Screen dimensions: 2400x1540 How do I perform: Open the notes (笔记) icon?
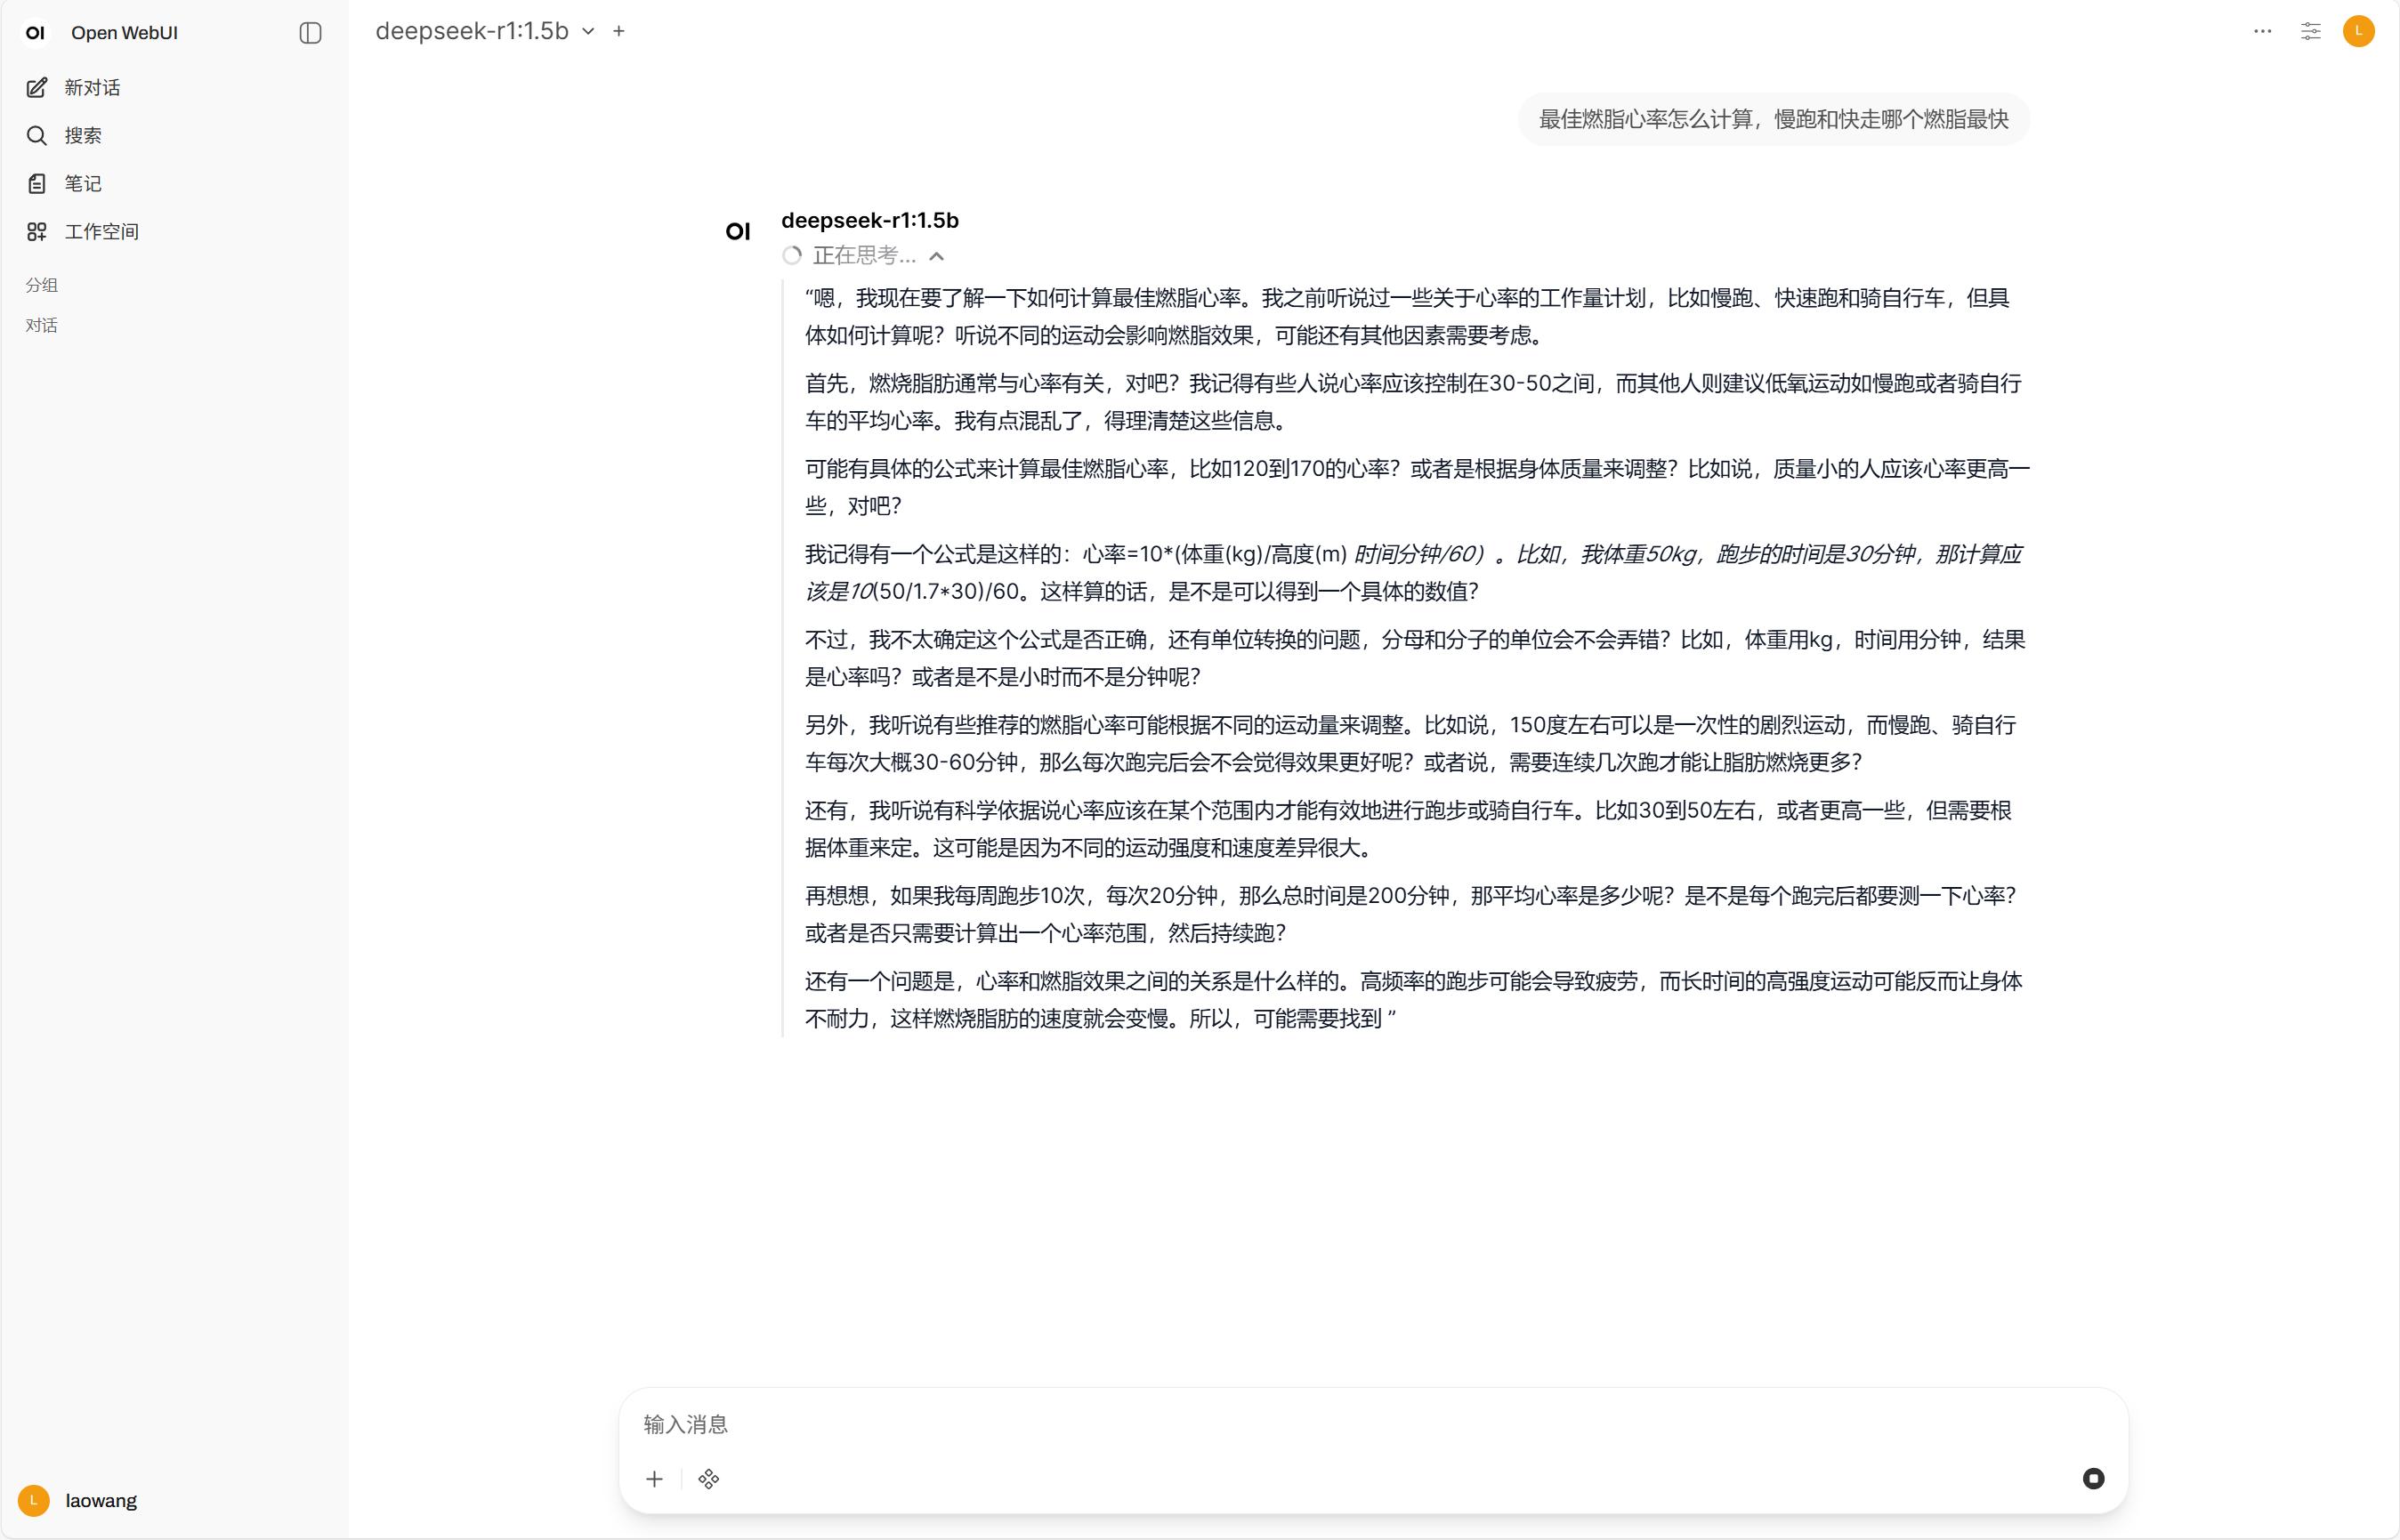tap(37, 184)
